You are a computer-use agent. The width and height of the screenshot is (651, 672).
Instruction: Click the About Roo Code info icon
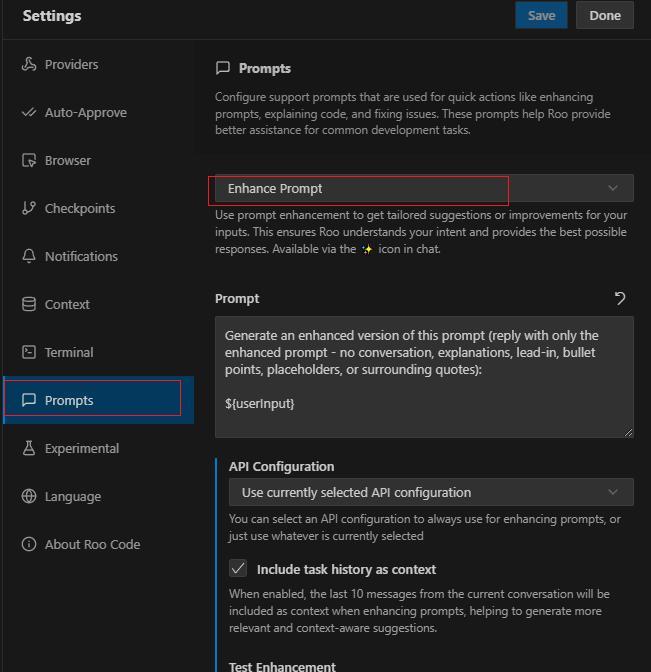(x=29, y=544)
